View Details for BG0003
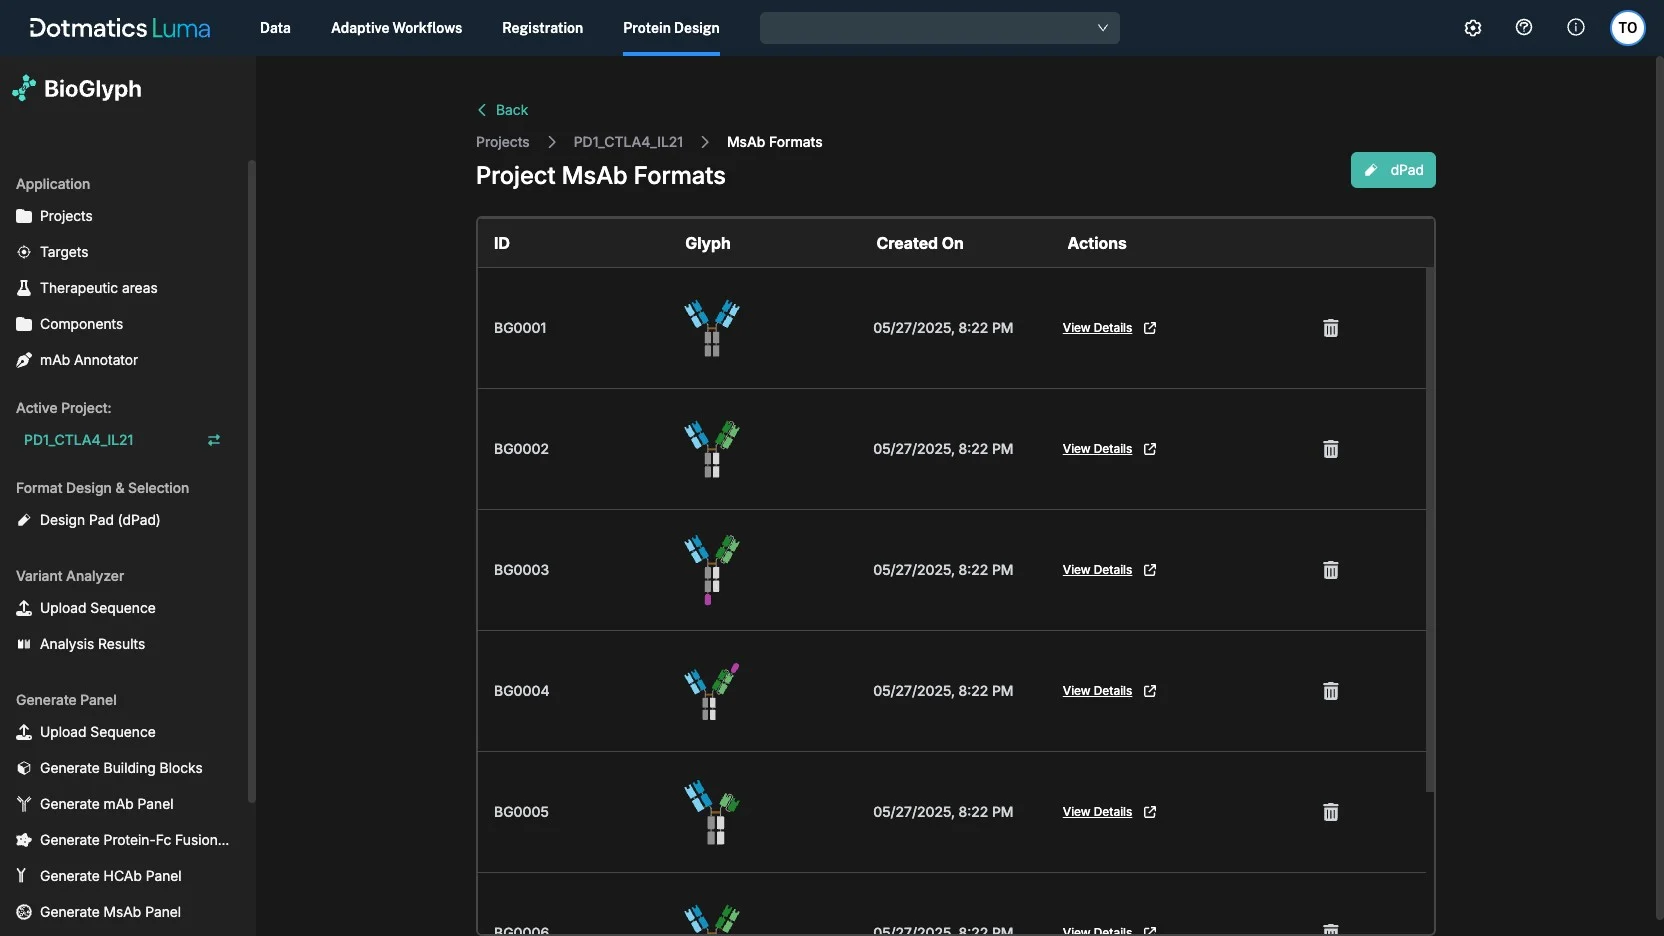Image resolution: width=1664 pixels, height=936 pixels. point(1097,570)
